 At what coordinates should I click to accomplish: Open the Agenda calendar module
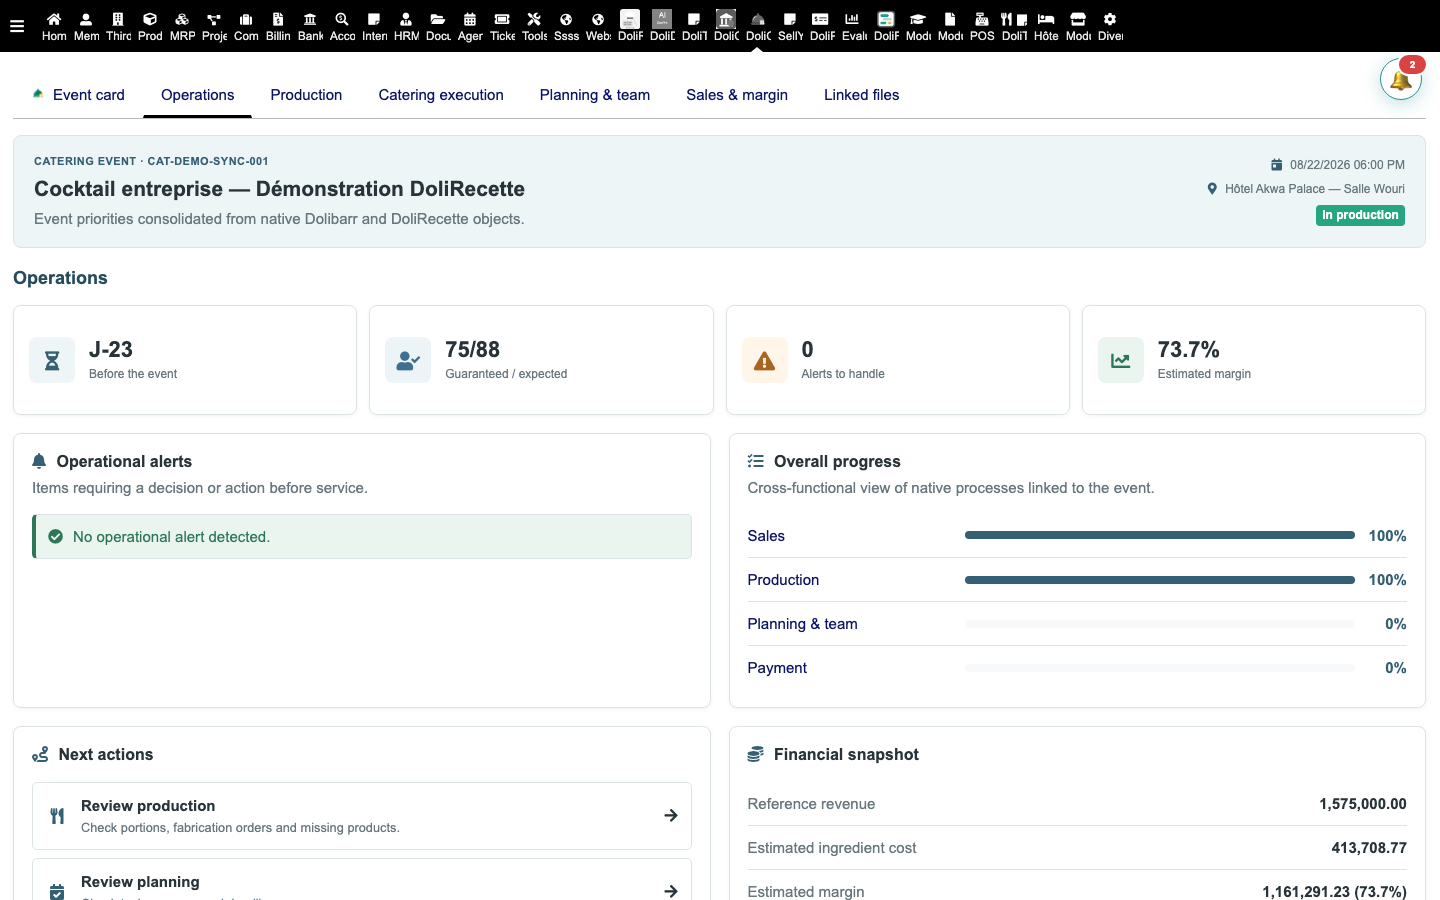tap(470, 26)
